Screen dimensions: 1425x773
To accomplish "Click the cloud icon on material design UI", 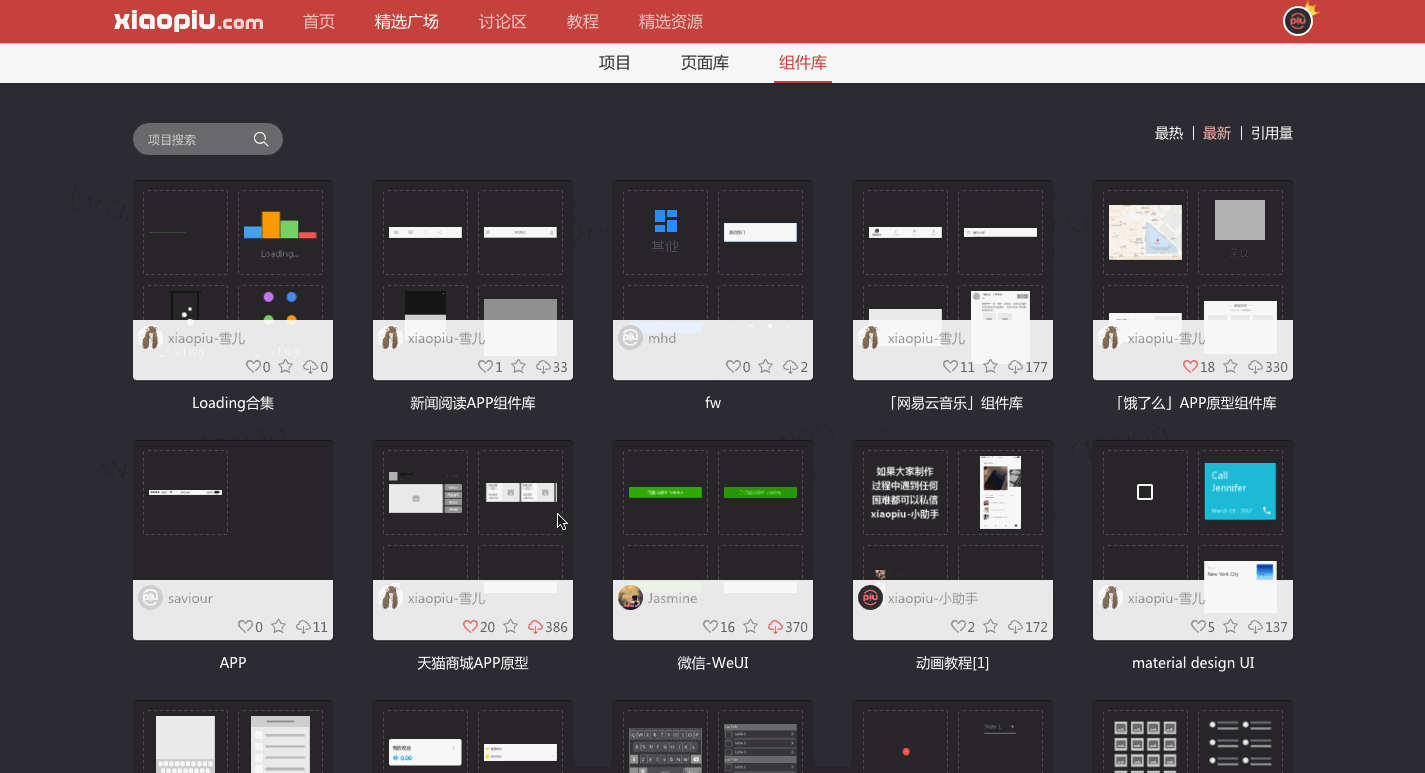I will 1255,627.
